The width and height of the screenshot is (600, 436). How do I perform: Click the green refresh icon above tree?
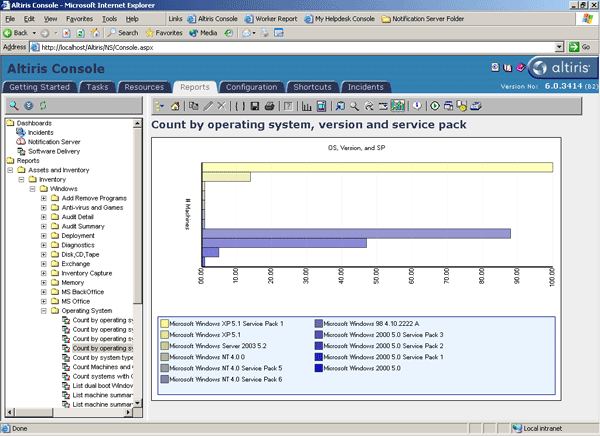point(43,106)
